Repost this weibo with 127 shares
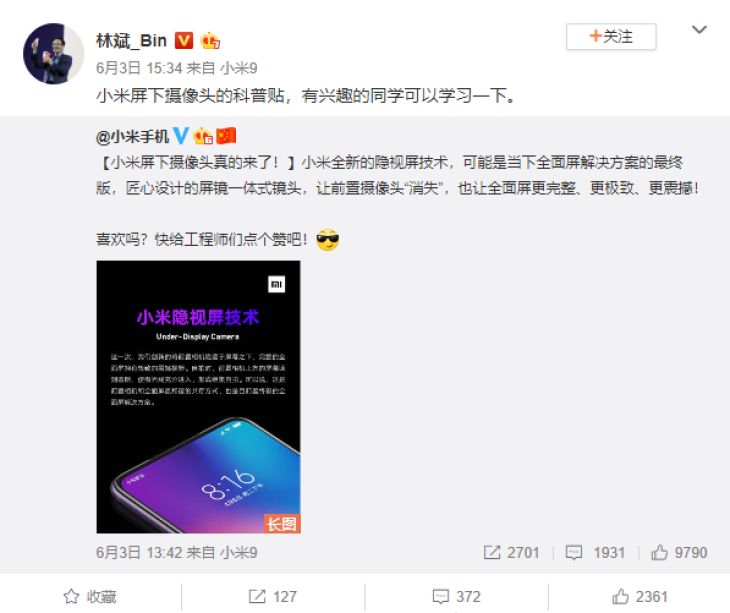The height and width of the screenshot is (613, 730). point(273,596)
